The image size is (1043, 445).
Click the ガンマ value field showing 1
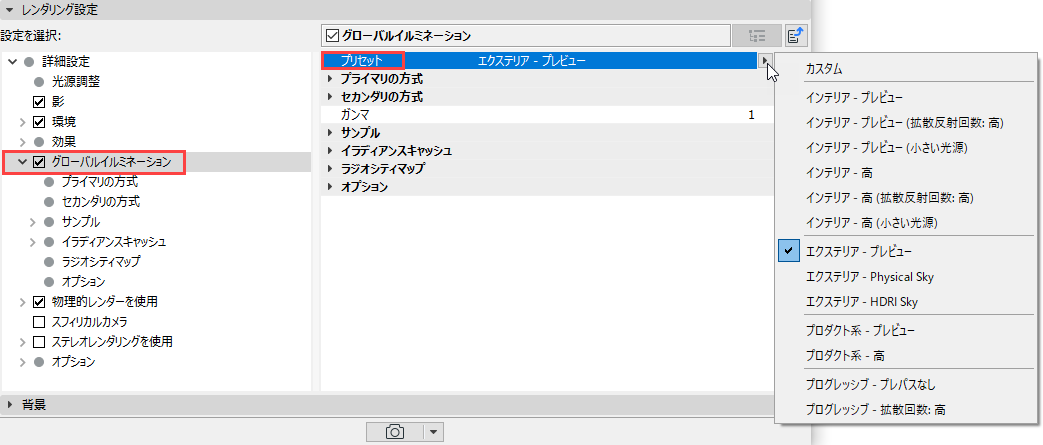pos(751,115)
